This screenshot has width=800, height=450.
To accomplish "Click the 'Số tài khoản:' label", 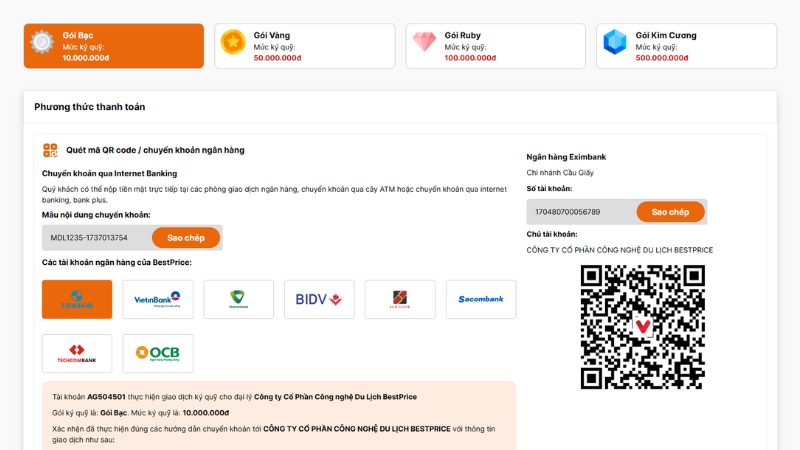I will pos(549,188).
